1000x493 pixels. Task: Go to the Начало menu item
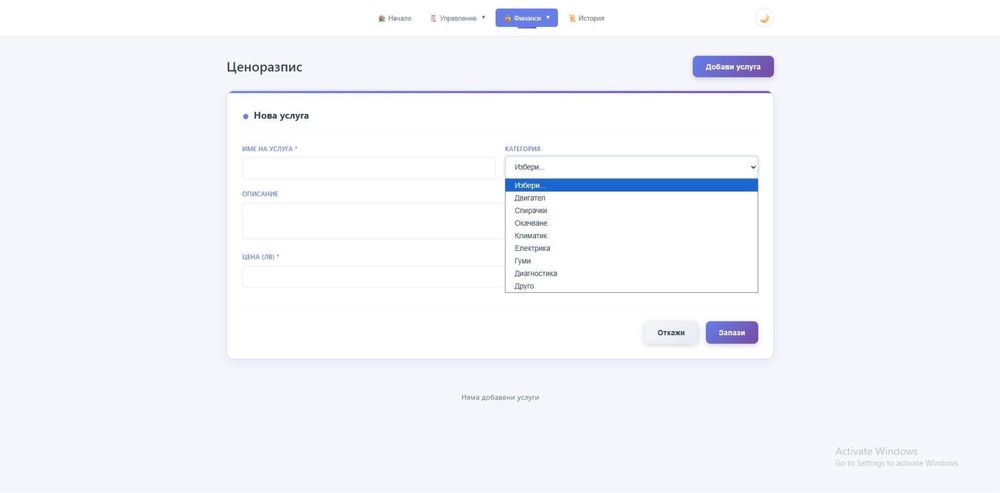coord(400,18)
